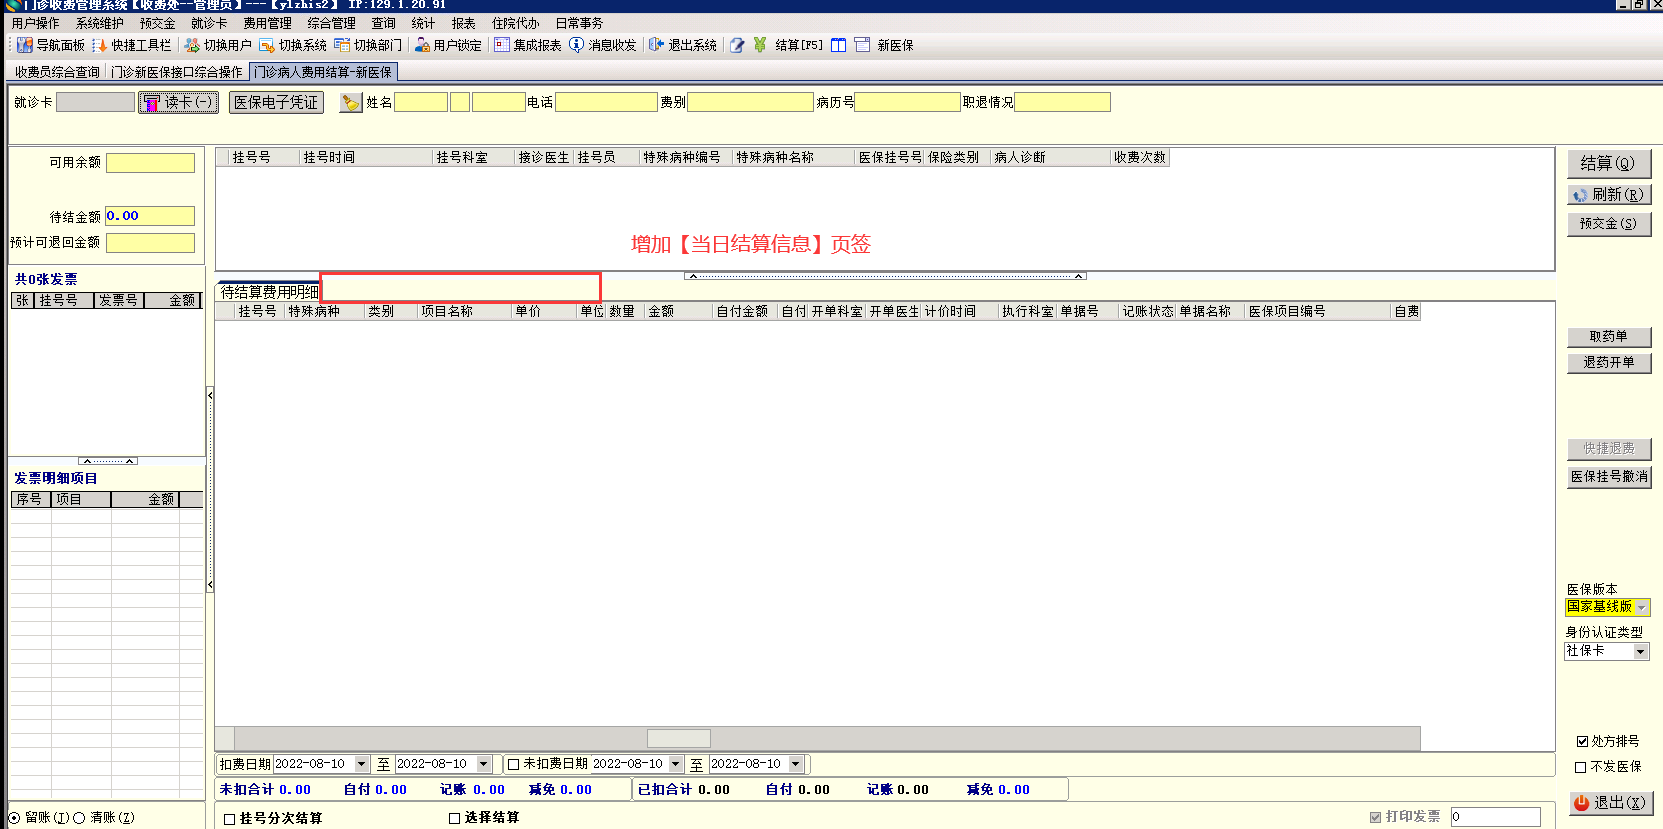Click the 退药开单 button
The image size is (1663, 829).
tap(1609, 363)
